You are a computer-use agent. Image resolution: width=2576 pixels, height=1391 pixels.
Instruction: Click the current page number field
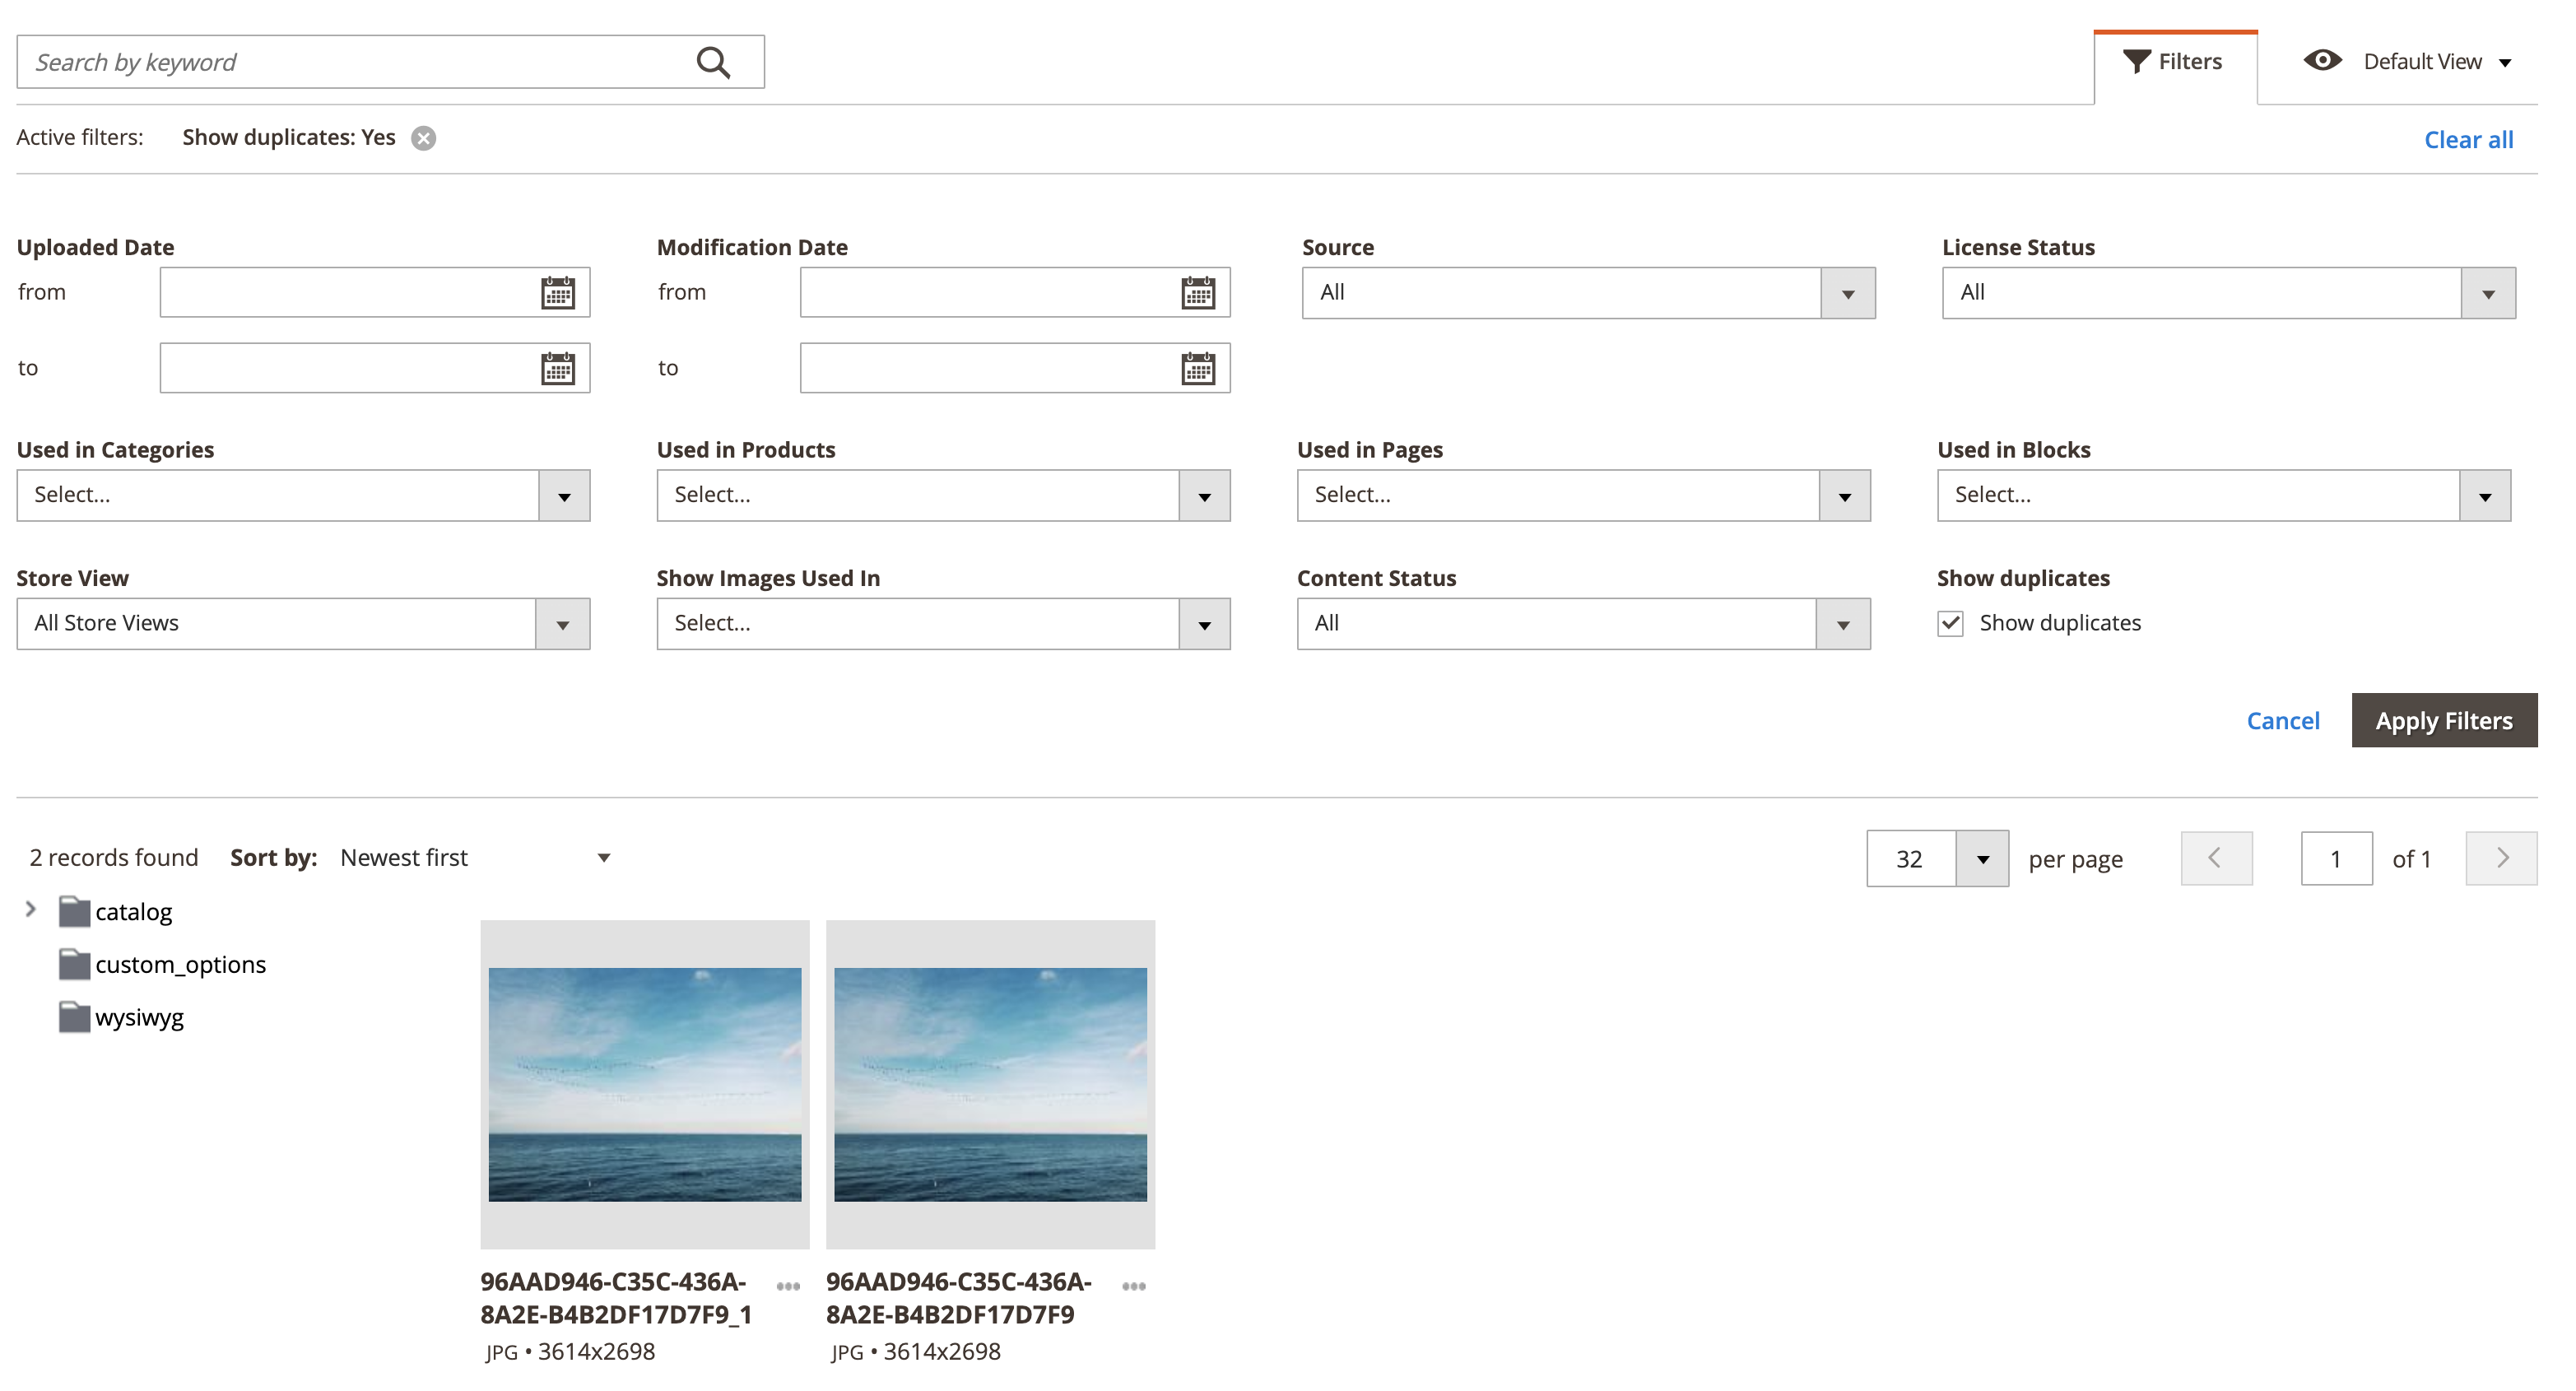[x=2336, y=859]
